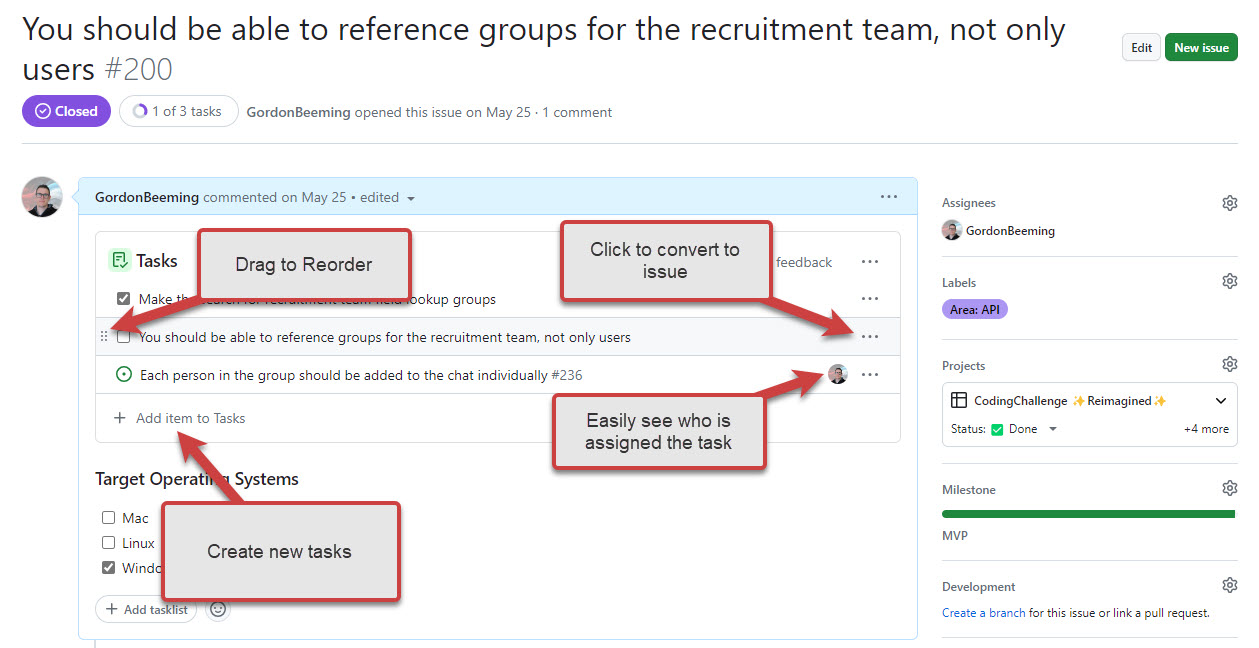Click the add reaction smiley icon

tap(217, 609)
